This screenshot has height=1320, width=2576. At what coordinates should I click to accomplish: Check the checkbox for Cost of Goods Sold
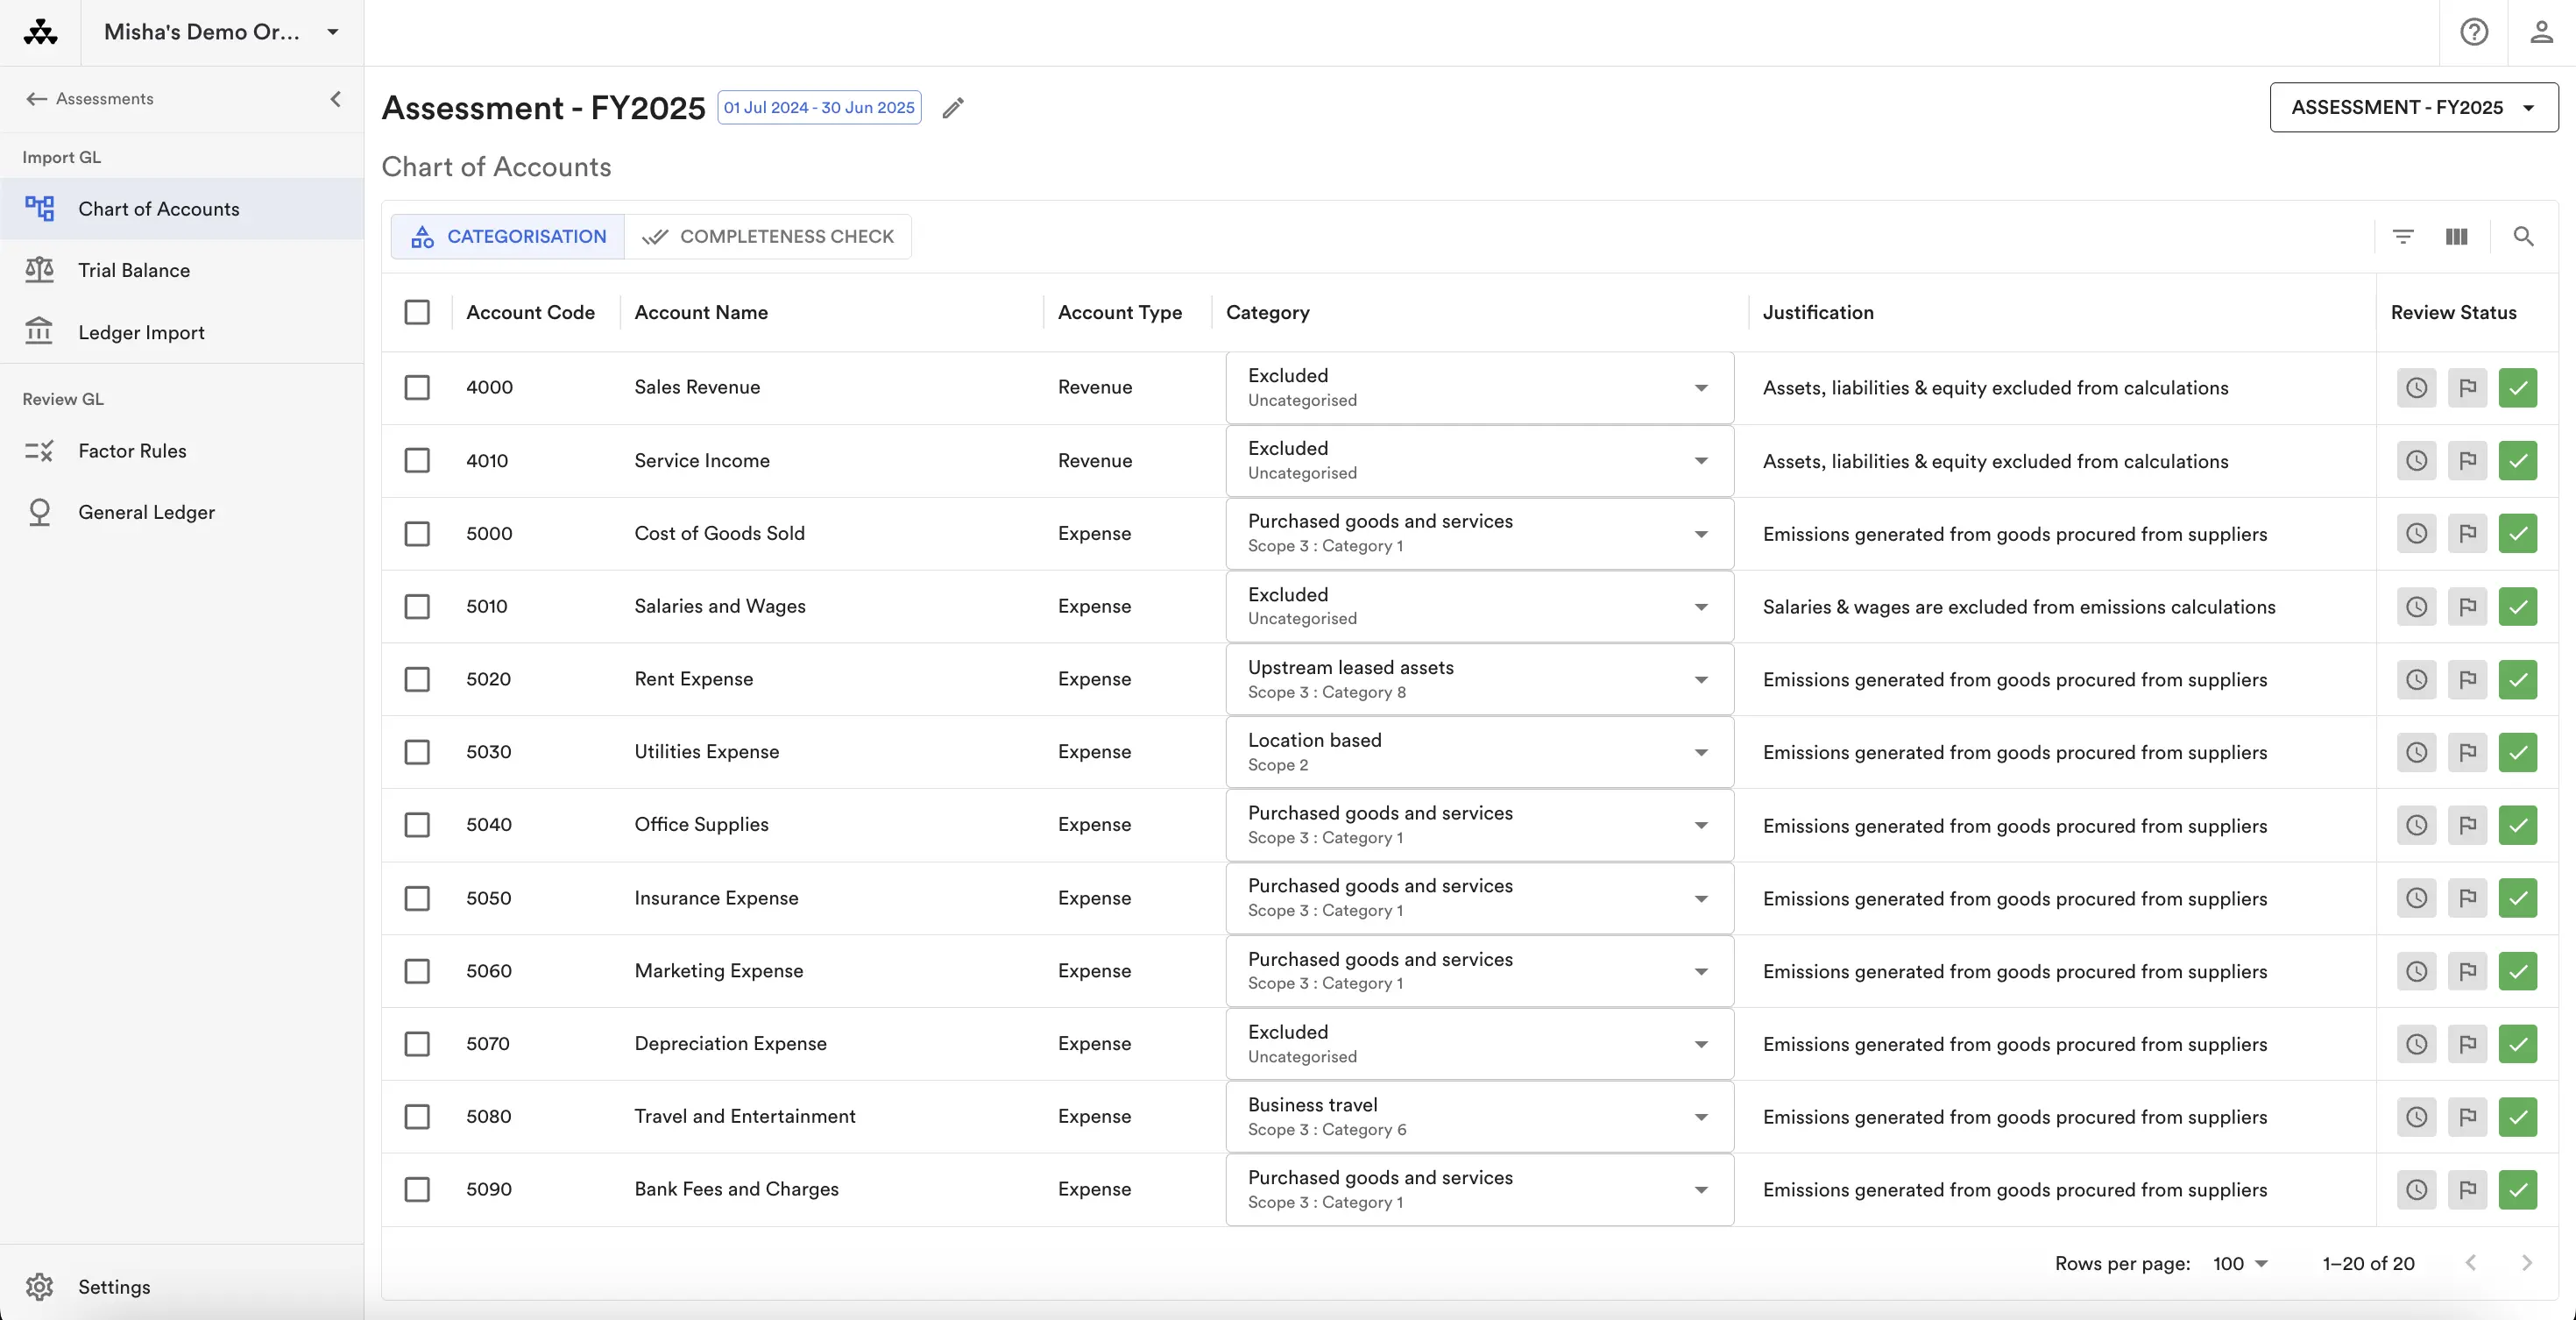[x=418, y=533]
